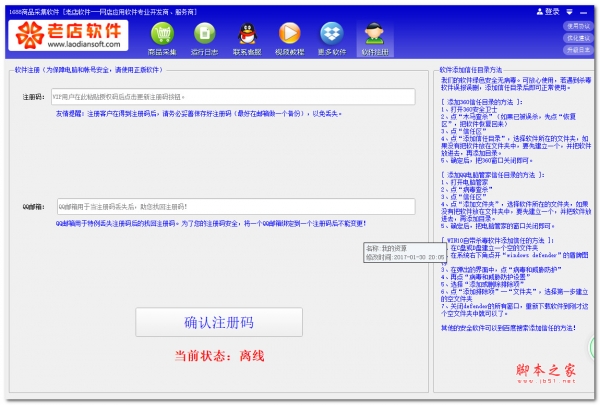Open the 联系客服 QQ penguin icon
Screen dimensions: 600x405
(x=247, y=39)
